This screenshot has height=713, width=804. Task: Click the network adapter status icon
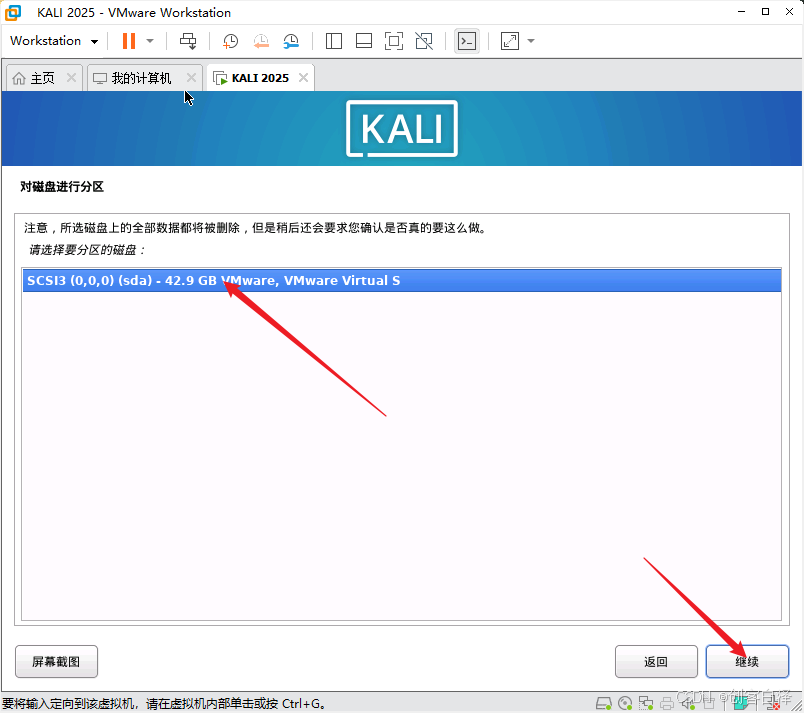(x=646, y=703)
